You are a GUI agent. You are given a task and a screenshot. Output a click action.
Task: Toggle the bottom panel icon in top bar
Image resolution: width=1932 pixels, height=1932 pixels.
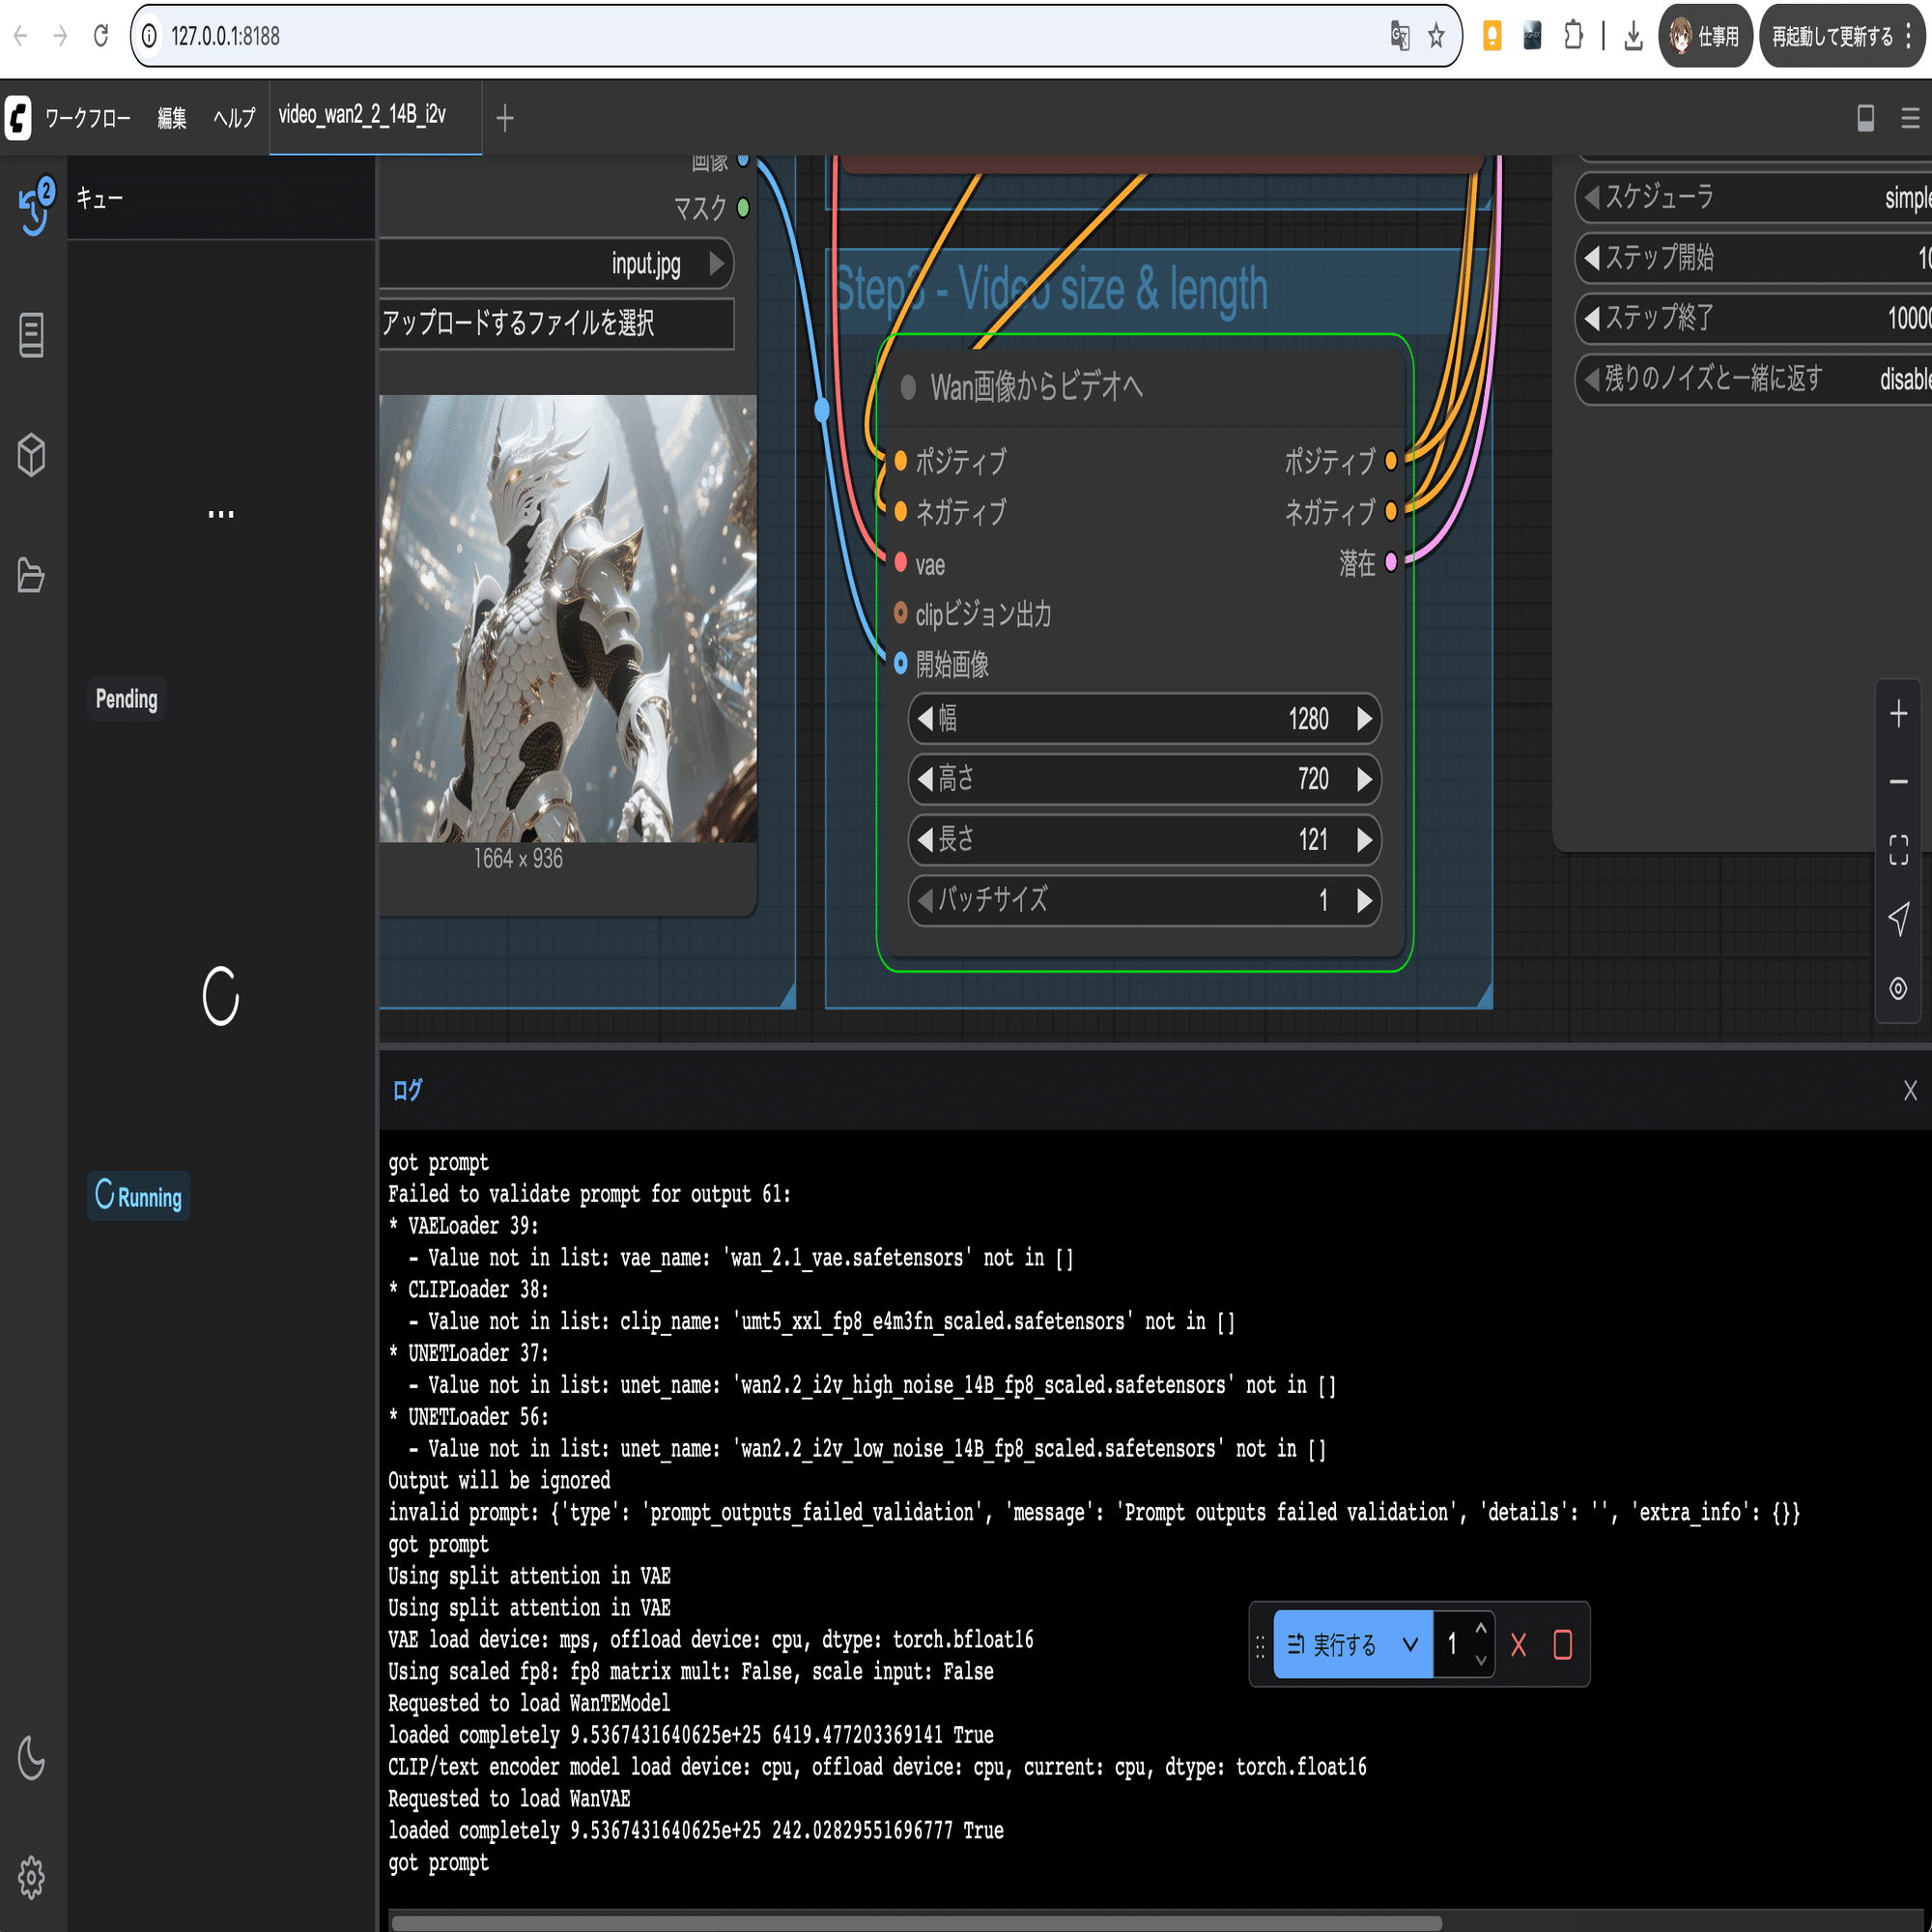[1865, 118]
